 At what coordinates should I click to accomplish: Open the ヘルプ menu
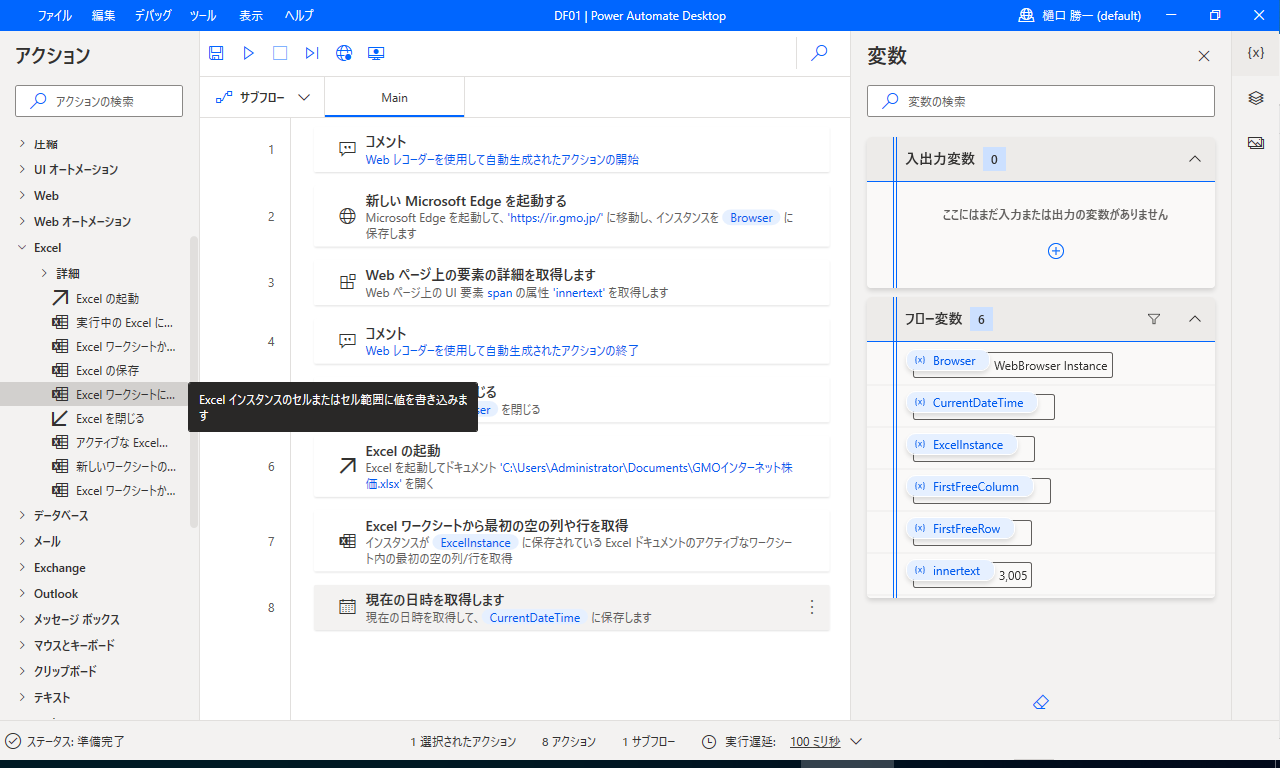point(299,16)
